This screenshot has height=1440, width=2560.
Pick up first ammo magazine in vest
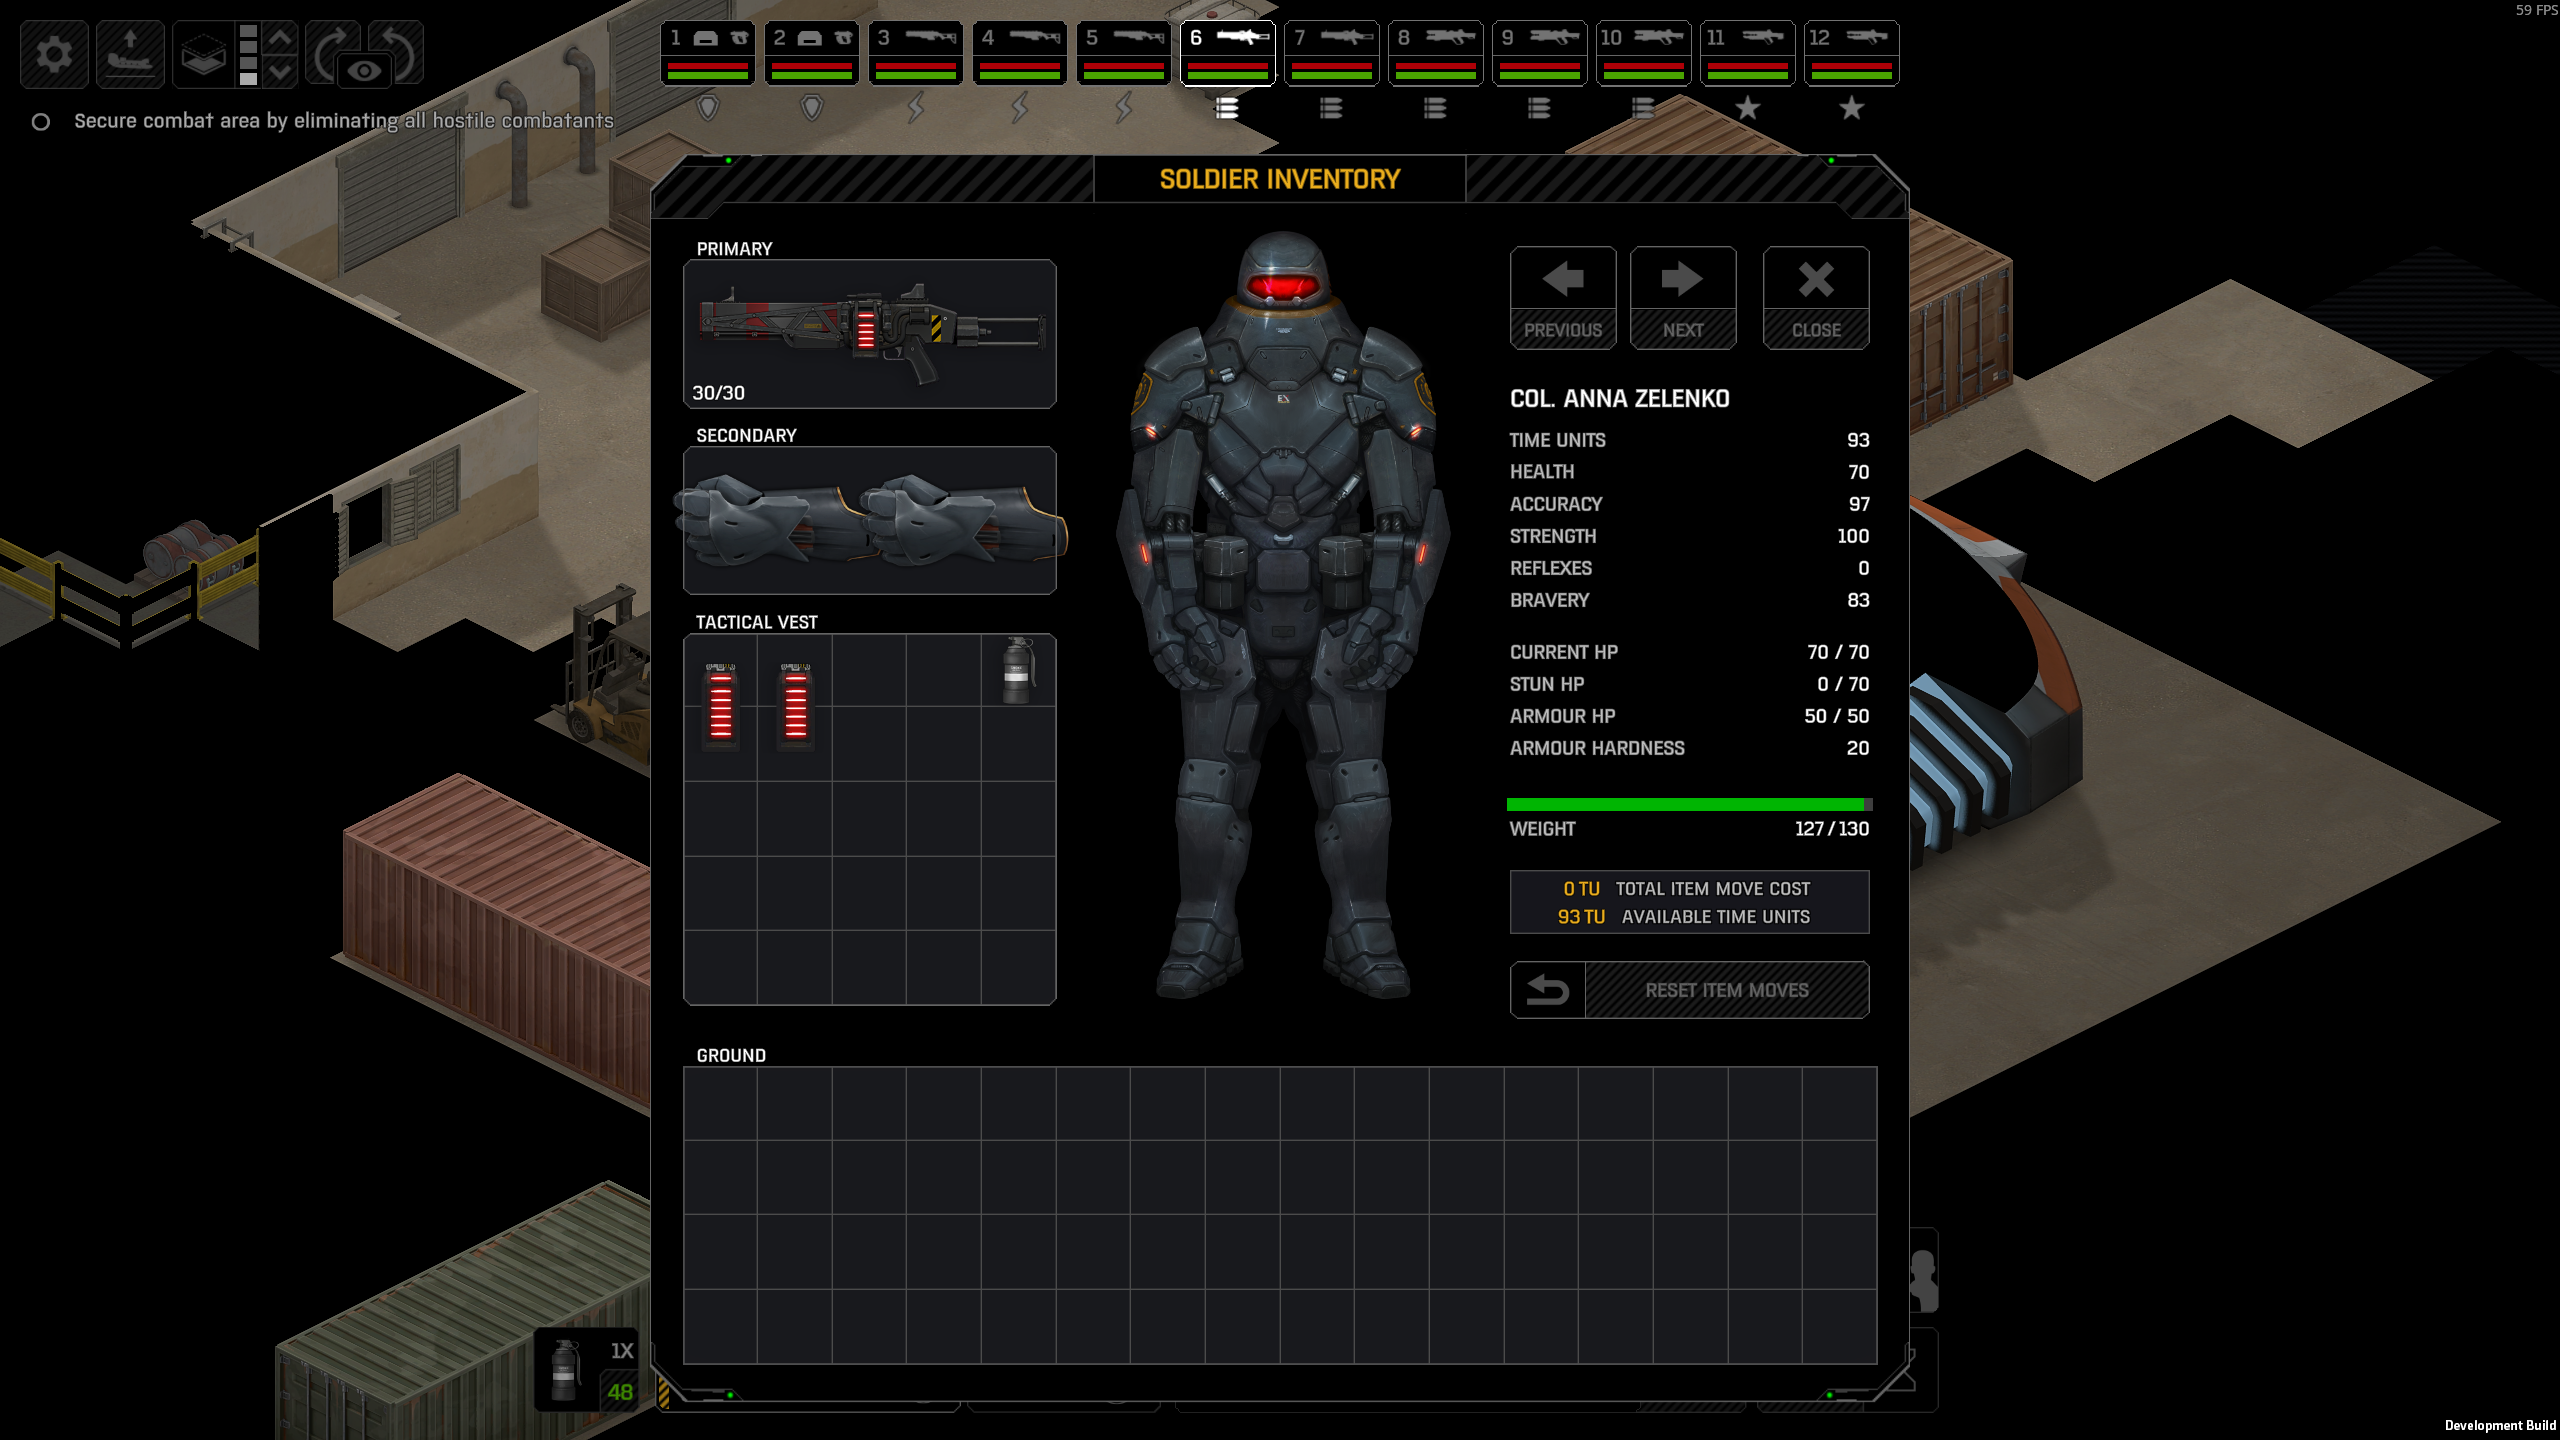[720, 705]
